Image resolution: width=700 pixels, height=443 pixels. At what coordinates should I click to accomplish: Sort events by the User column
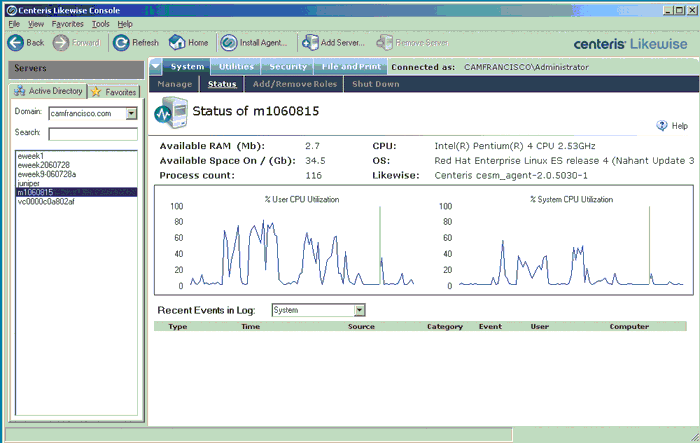coord(539,326)
